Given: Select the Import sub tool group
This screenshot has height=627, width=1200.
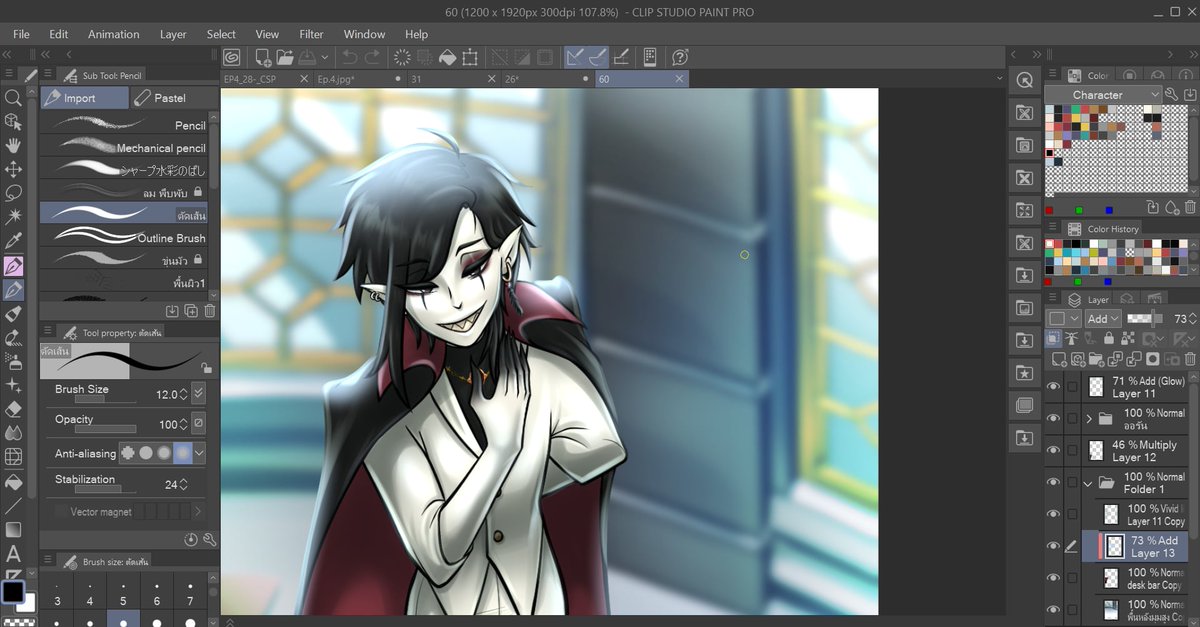Looking at the screenshot, I should [x=84, y=98].
